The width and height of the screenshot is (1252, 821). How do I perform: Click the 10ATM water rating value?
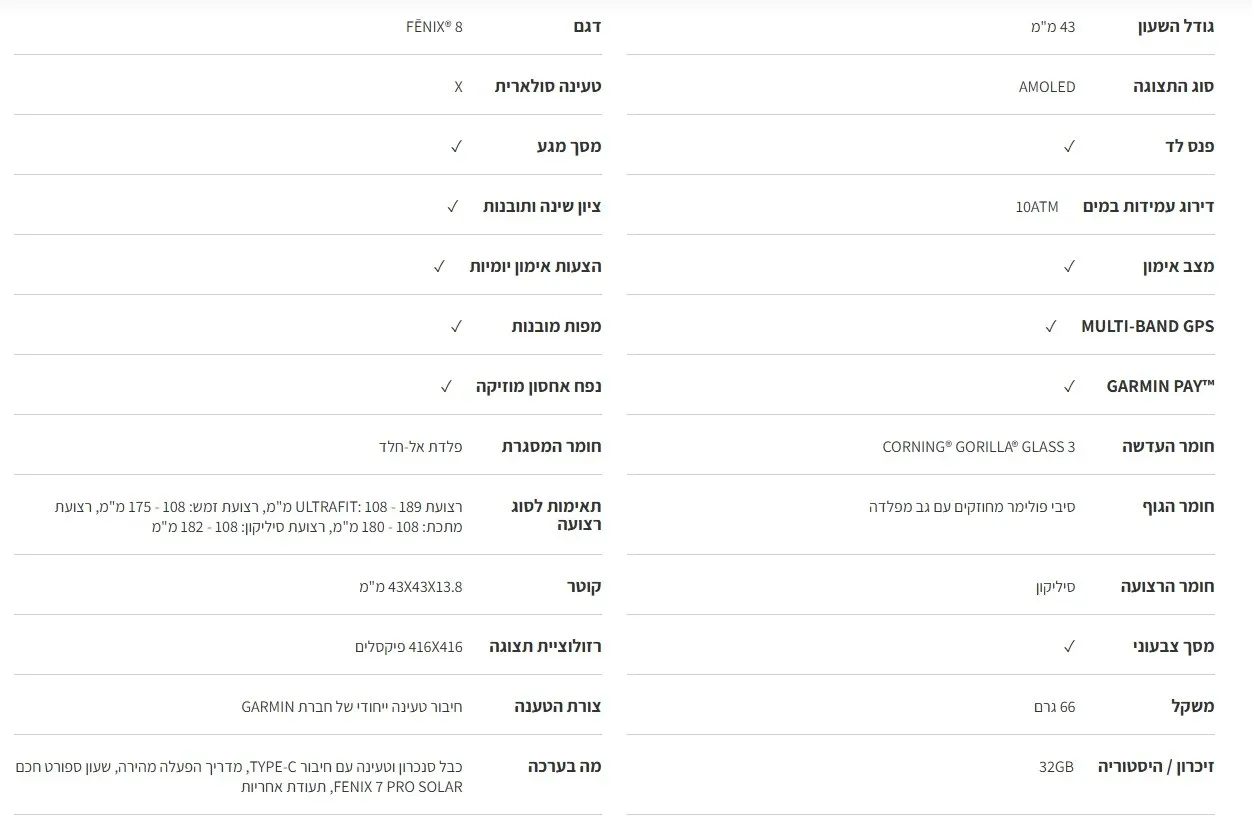coord(1036,206)
